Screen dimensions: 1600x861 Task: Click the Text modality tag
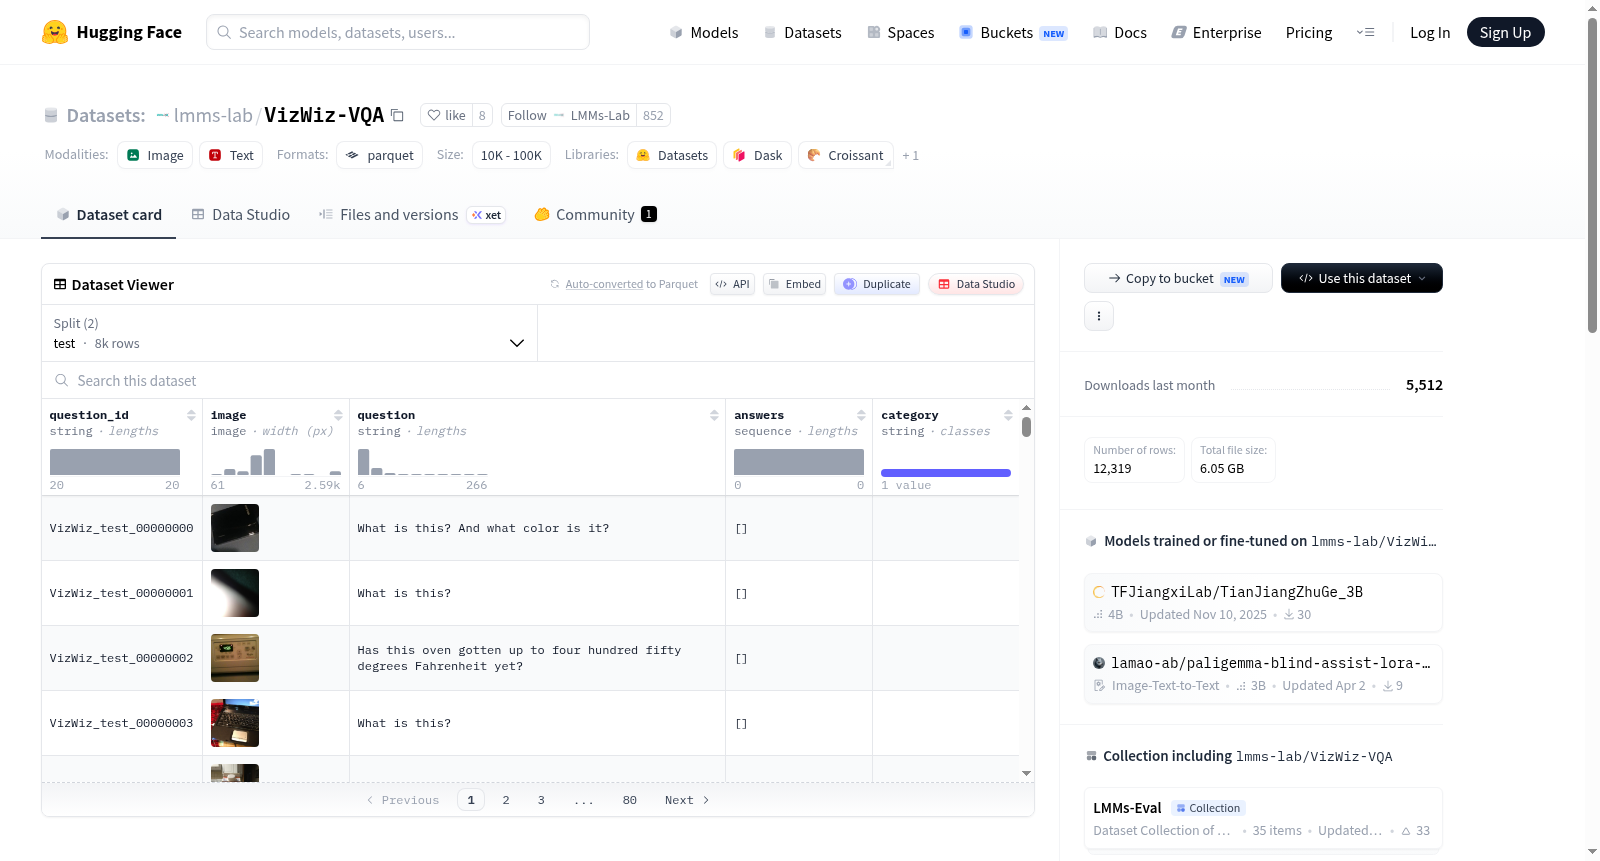click(231, 155)
